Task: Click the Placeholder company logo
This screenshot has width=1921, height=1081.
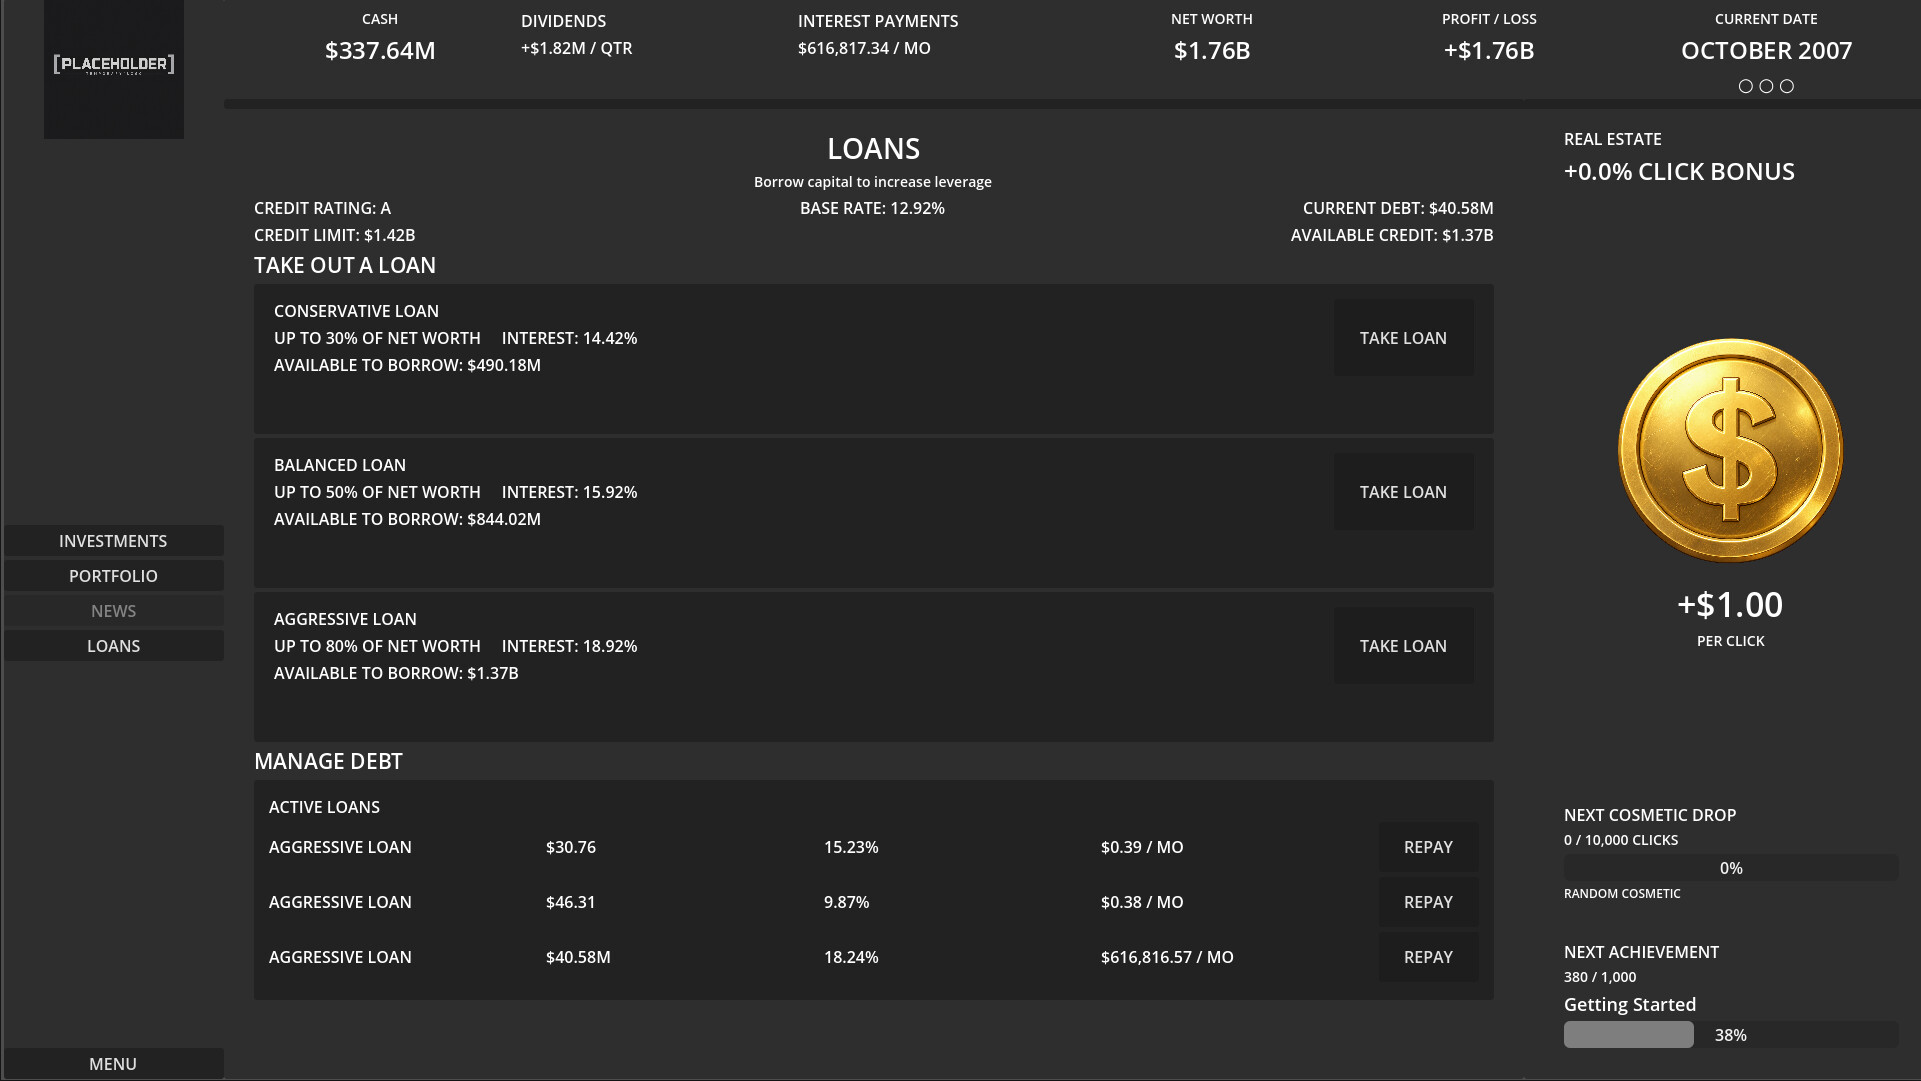Action: coord(114,69)
